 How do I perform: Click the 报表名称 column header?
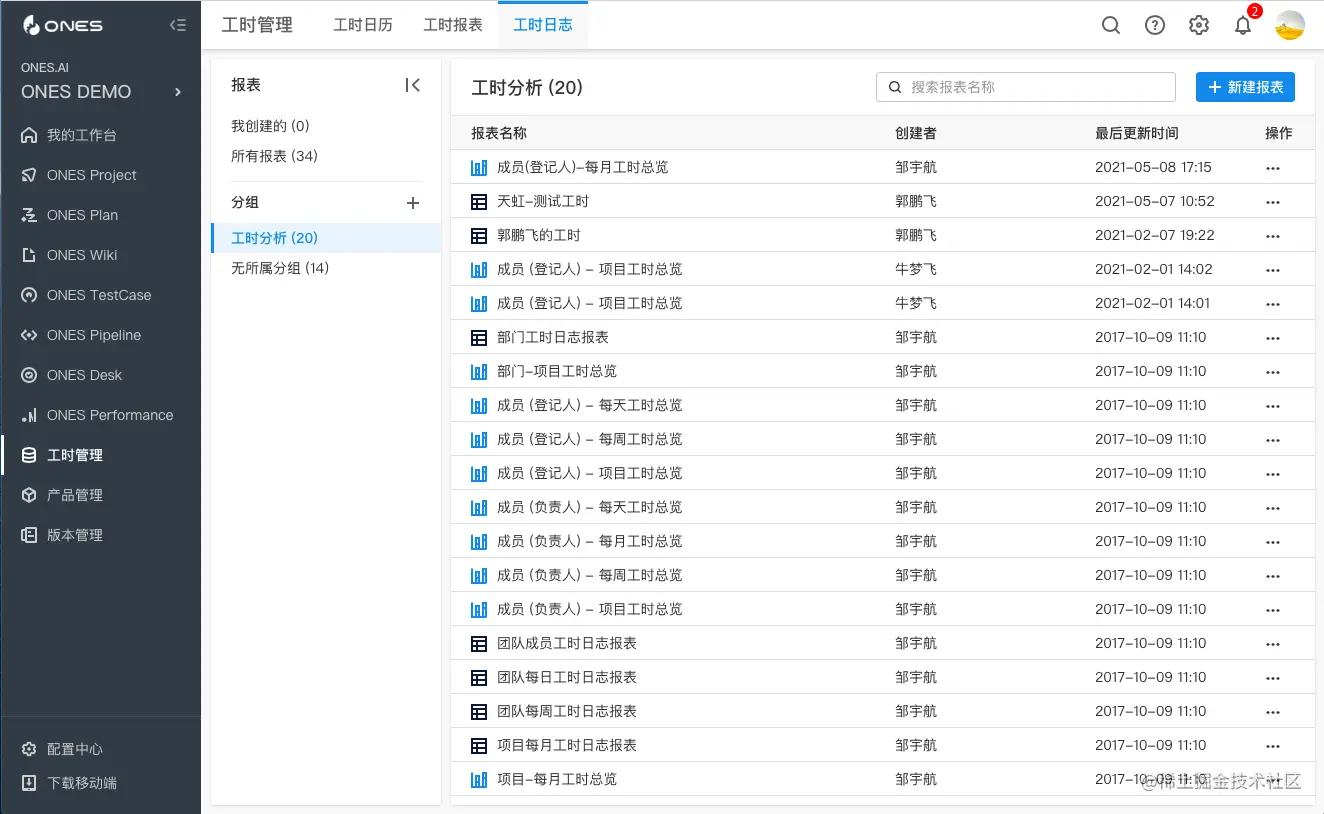point(499,133)
